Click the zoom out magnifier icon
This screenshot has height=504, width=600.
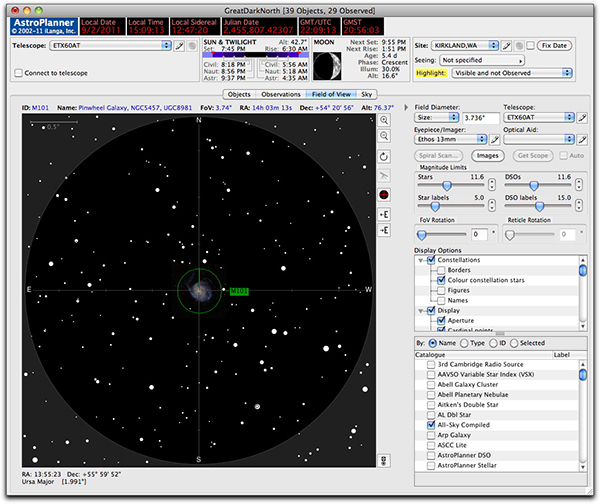pyautogui.click(x=385, y=137)
